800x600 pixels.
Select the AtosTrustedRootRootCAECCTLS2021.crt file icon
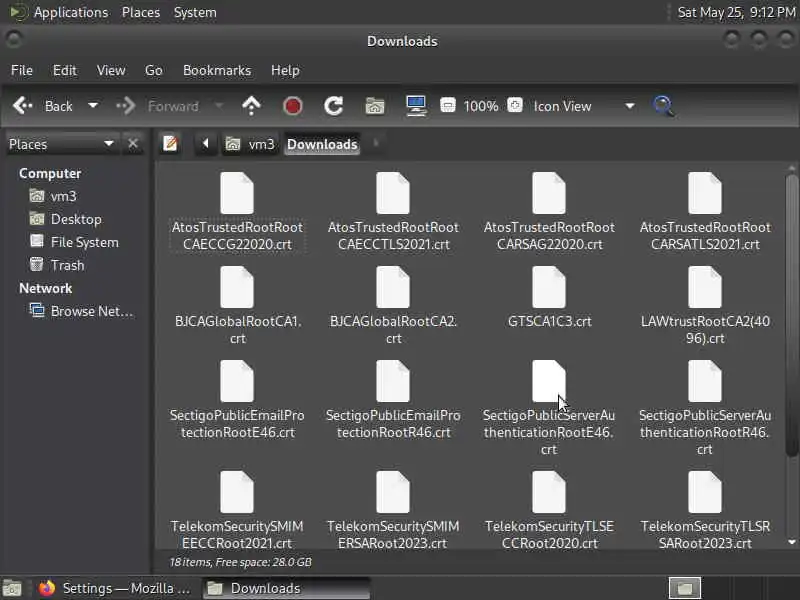pos(393,193)
